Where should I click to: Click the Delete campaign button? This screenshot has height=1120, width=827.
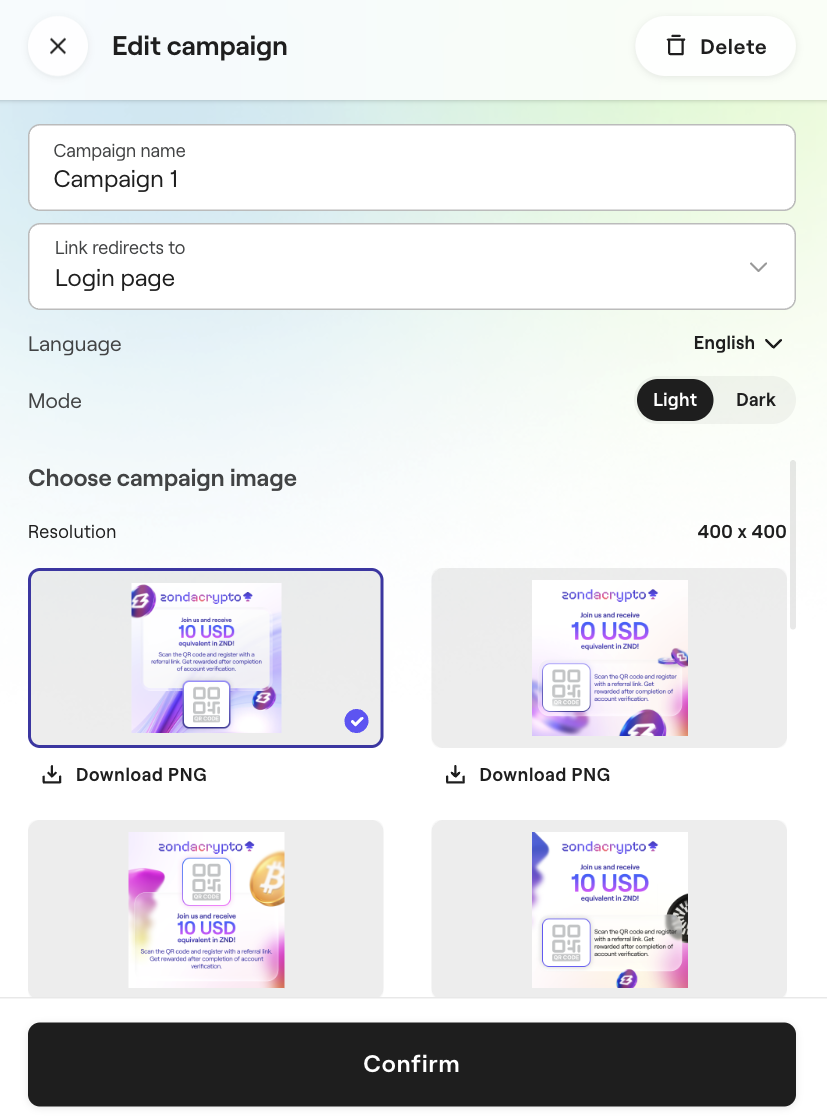[x=715, y=46]
